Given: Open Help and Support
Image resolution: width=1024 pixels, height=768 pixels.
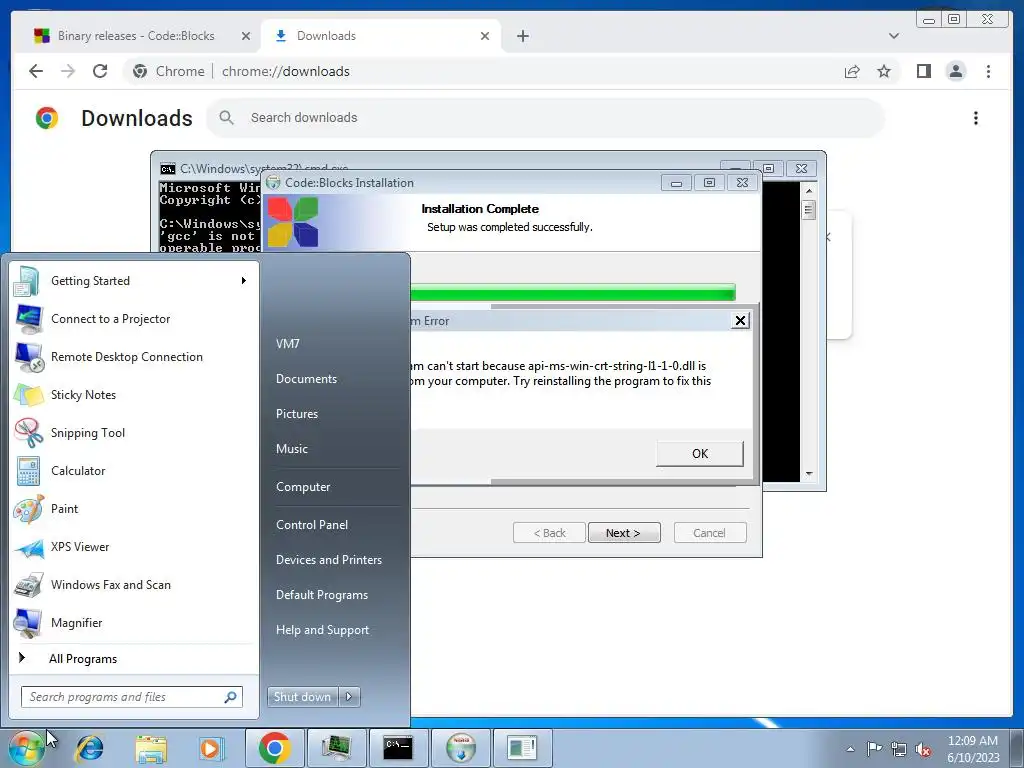Looking at the screenshot, I should tap(323, 630).
